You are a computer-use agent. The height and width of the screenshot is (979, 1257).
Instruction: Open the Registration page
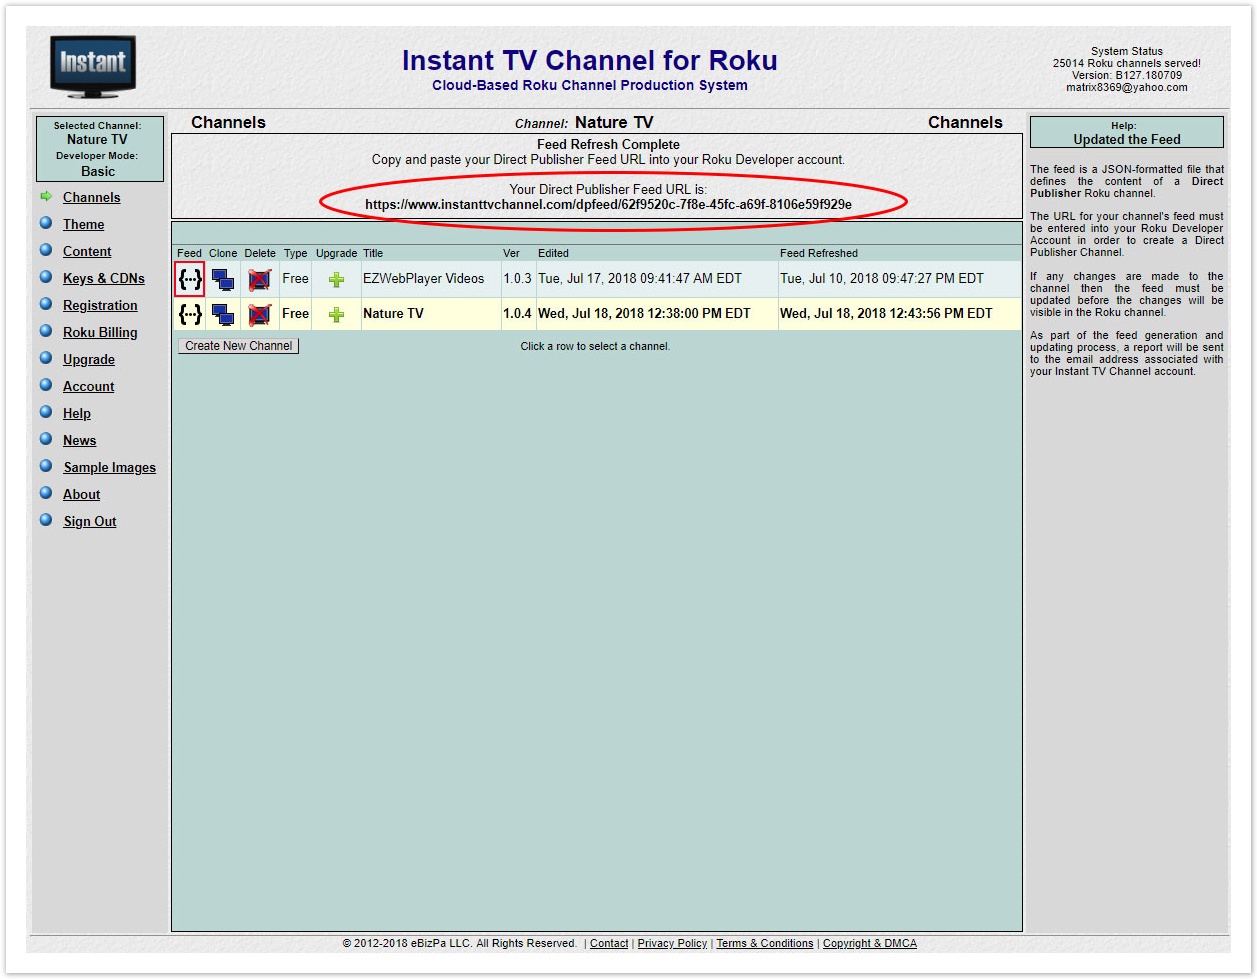[x=100, y=306]
